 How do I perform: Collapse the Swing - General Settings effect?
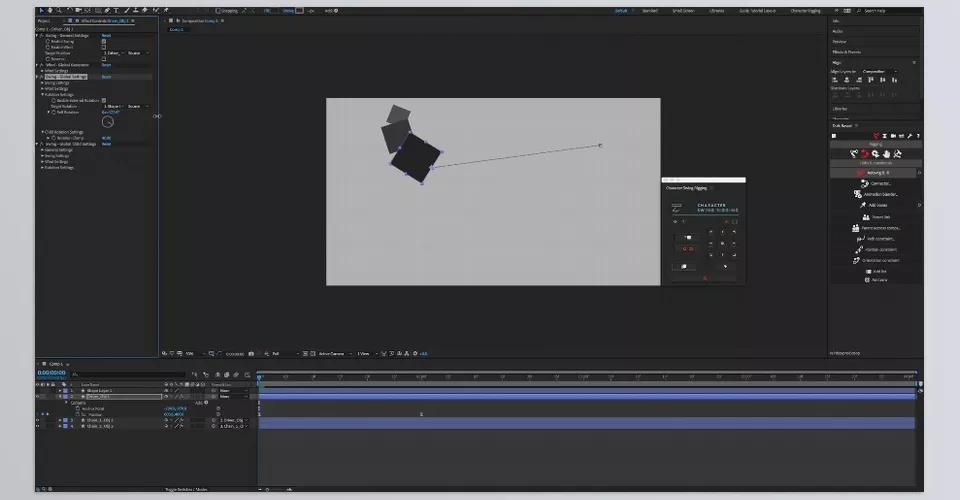tap(37, 35)
